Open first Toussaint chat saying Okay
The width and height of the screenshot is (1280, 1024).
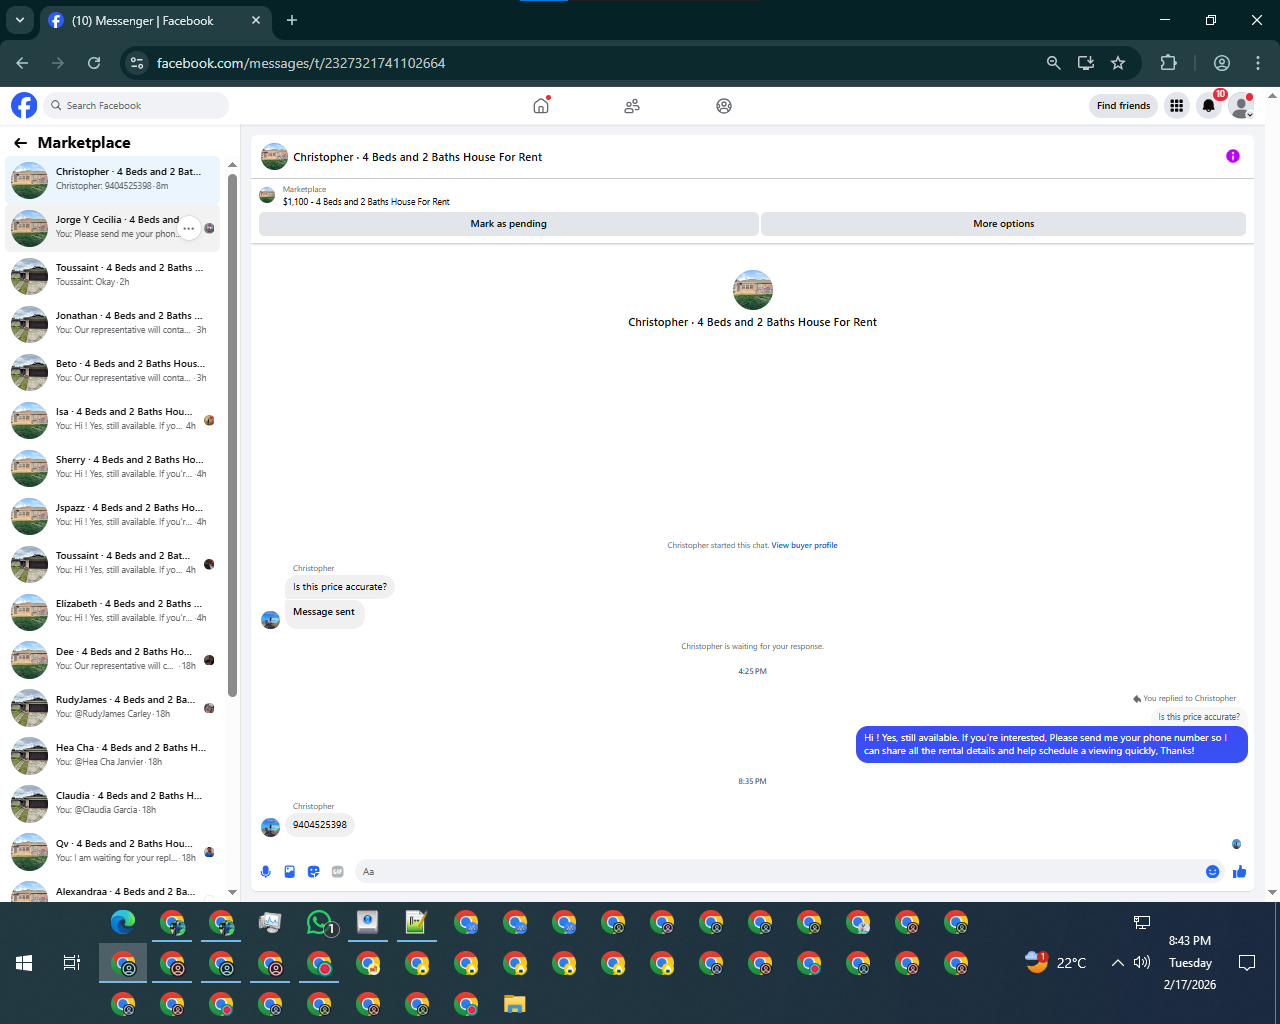[112, 276]
